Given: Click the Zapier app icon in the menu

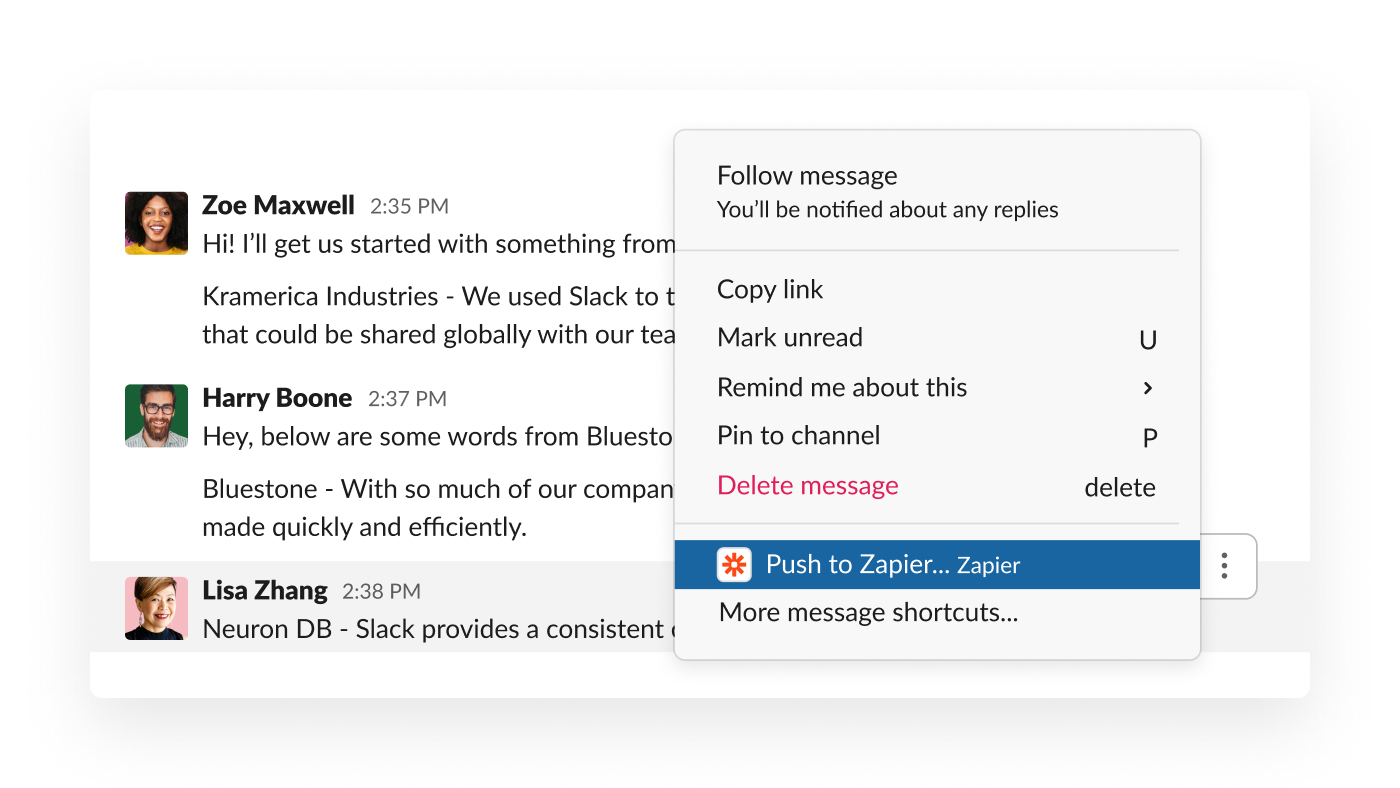Looking at the screenshot, I should (x=733, y=564).
